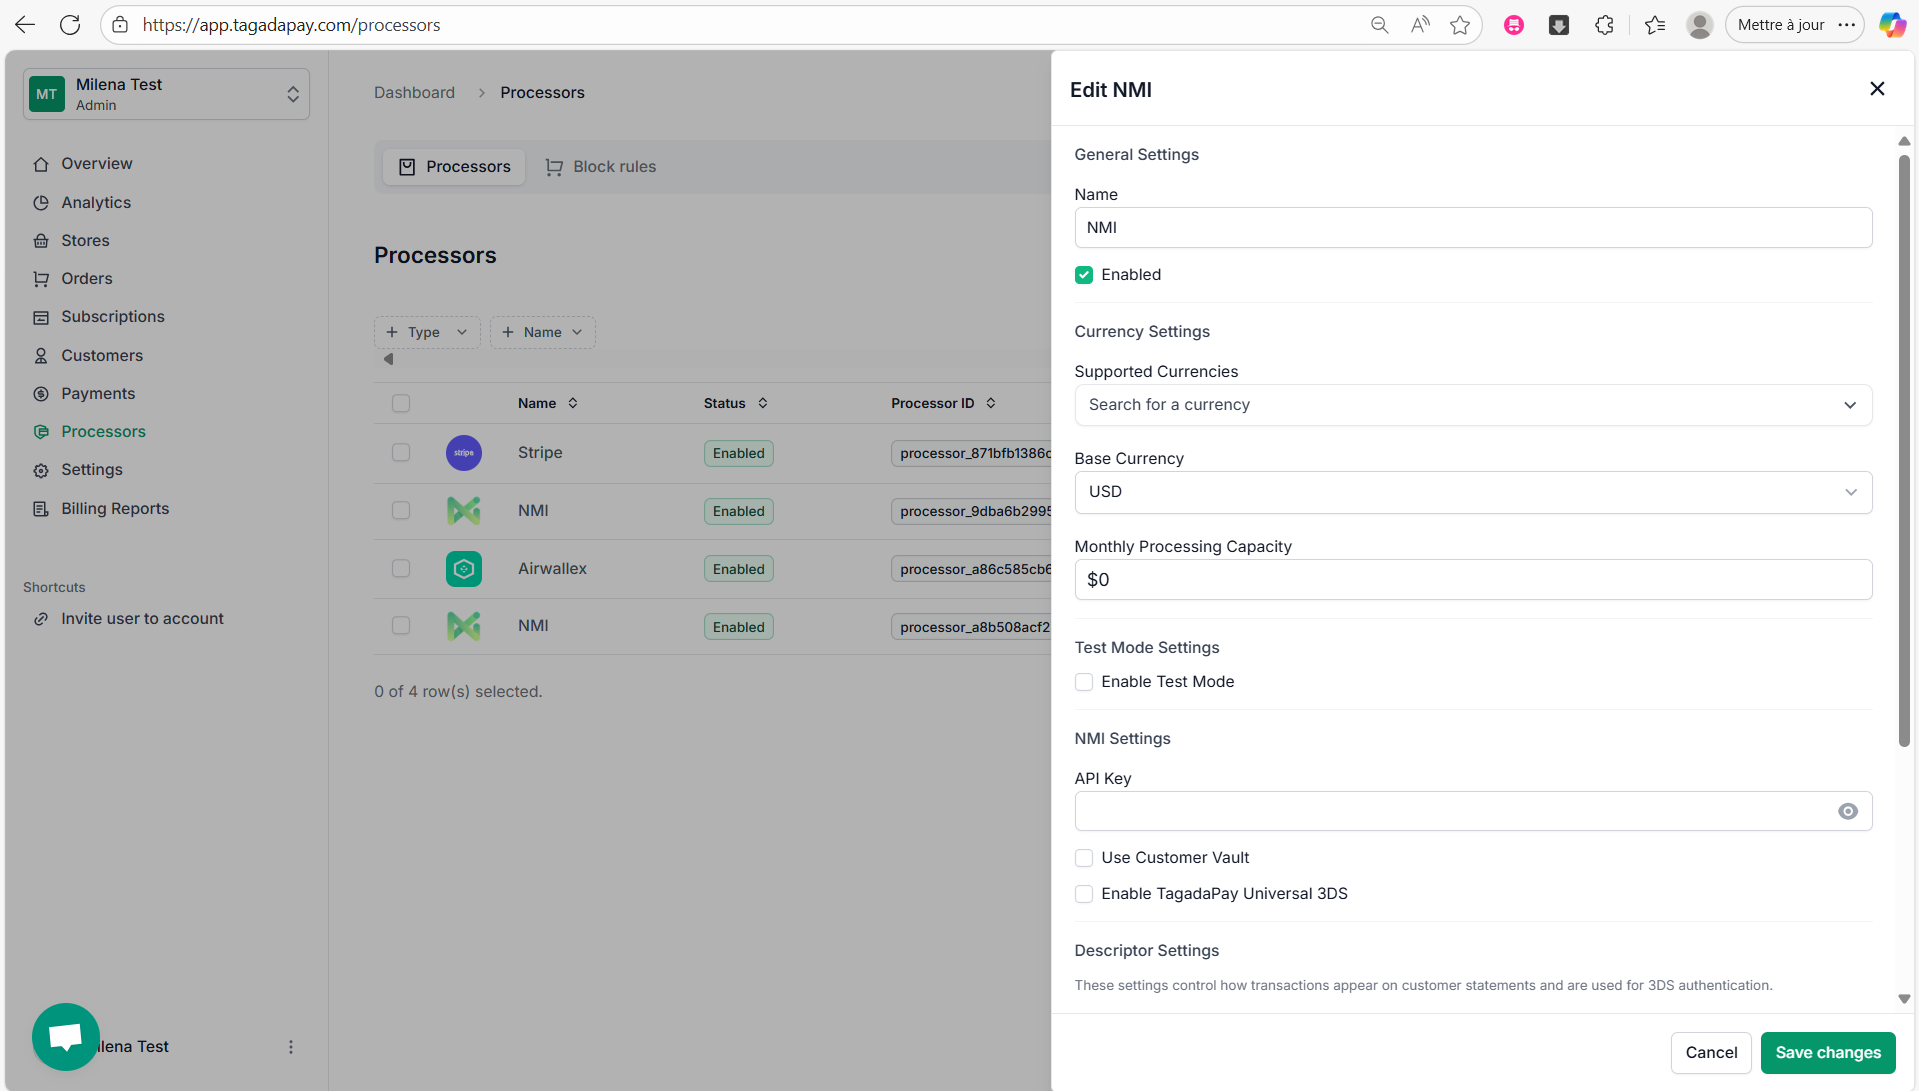Click the MT account avatar
This screenshot has width=1919, height=1091.
click(47, 94)
